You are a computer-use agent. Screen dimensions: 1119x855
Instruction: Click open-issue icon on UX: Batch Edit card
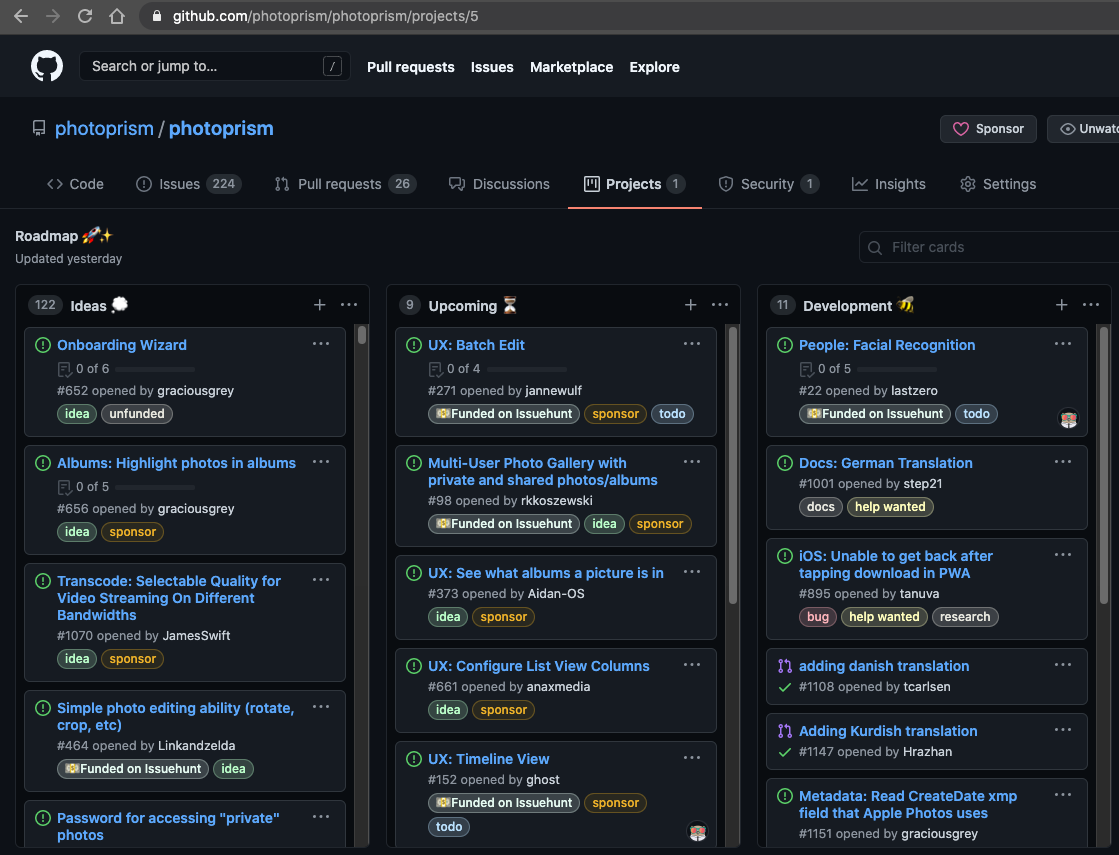[x=414, y=345]
